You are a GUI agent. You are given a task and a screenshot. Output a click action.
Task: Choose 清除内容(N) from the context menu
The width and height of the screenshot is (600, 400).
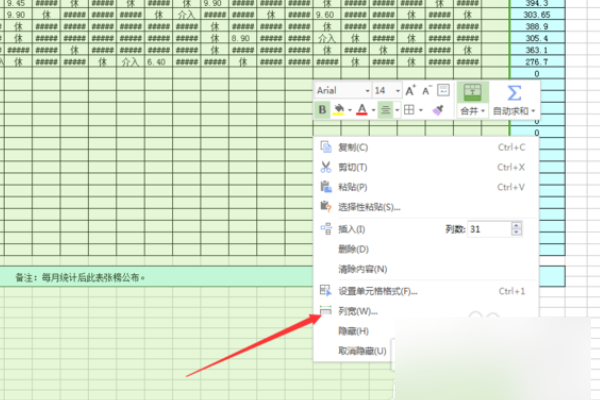(x=426, y=269)
